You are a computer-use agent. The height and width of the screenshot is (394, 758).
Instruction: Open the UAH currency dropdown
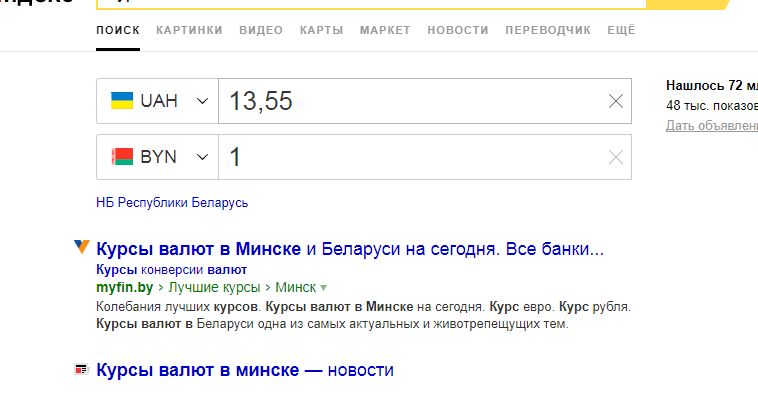point(157,101)
